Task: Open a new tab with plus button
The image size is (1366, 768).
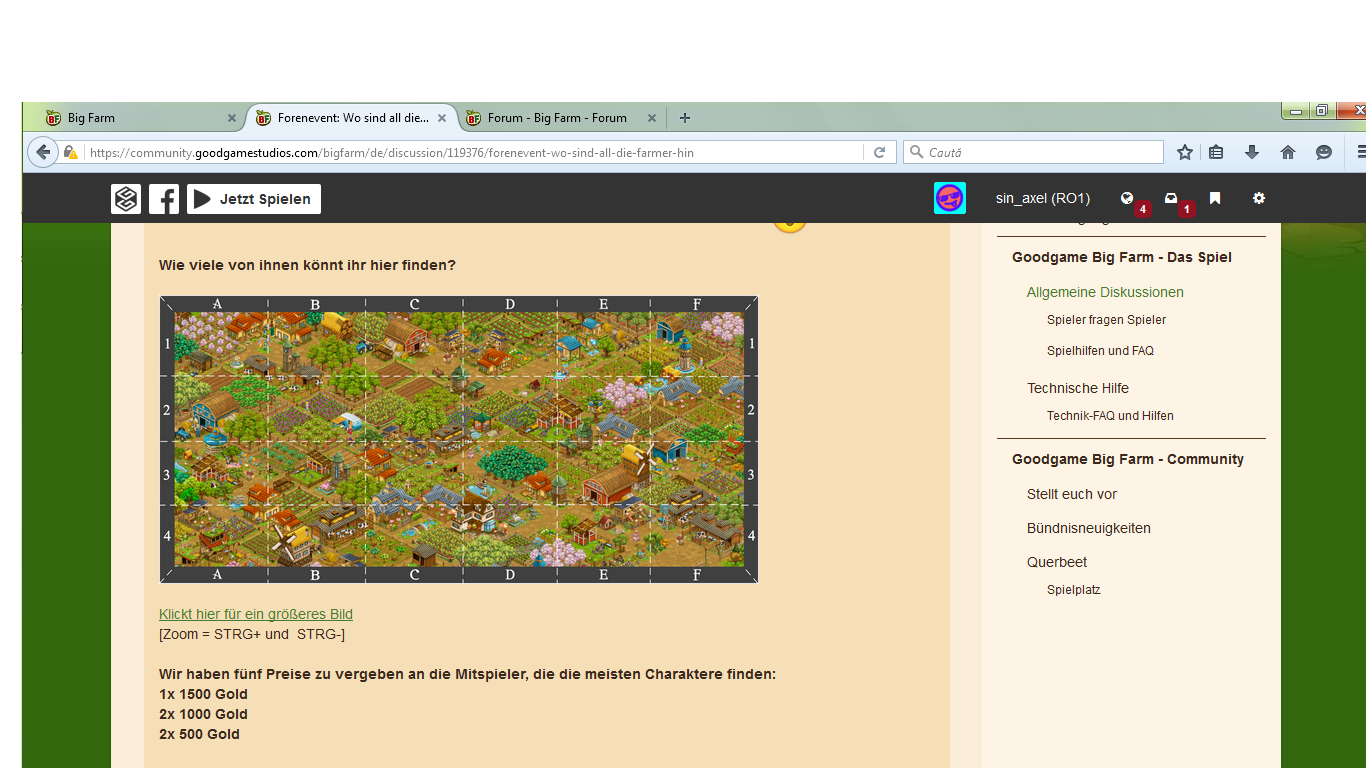Action: pos(685,117)
